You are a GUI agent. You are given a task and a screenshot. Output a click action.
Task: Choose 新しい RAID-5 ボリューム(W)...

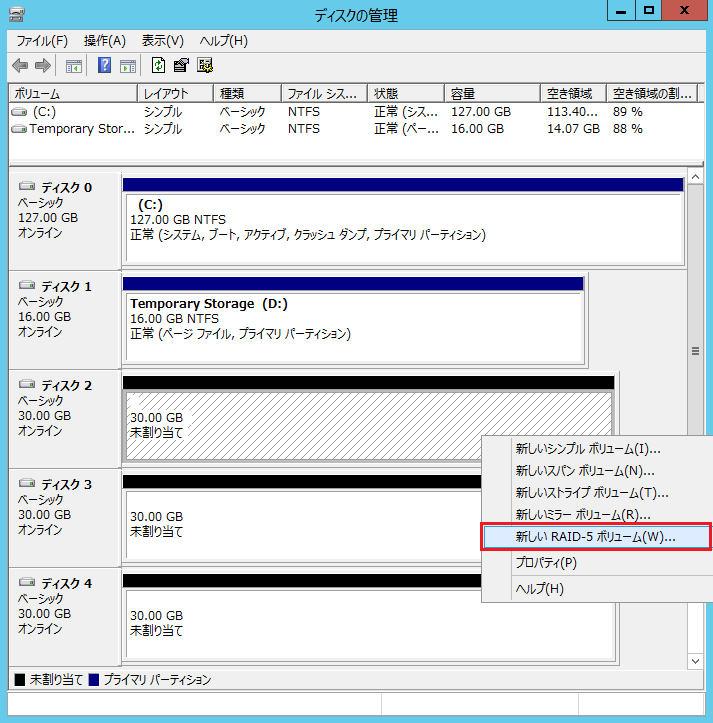[597, 537]
